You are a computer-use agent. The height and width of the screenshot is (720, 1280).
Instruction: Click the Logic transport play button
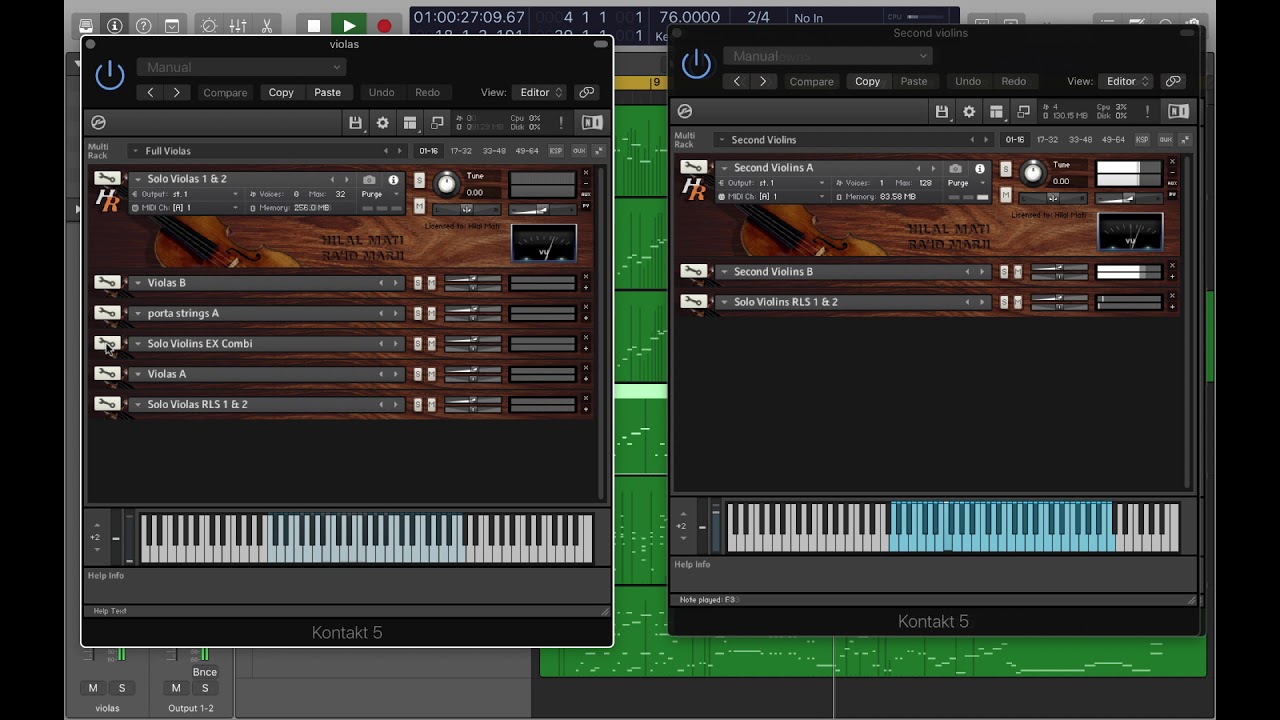(x=348, y=26)
